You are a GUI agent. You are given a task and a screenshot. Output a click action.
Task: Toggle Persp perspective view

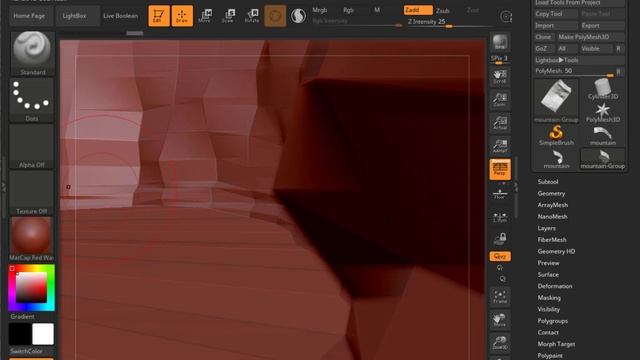500,169
